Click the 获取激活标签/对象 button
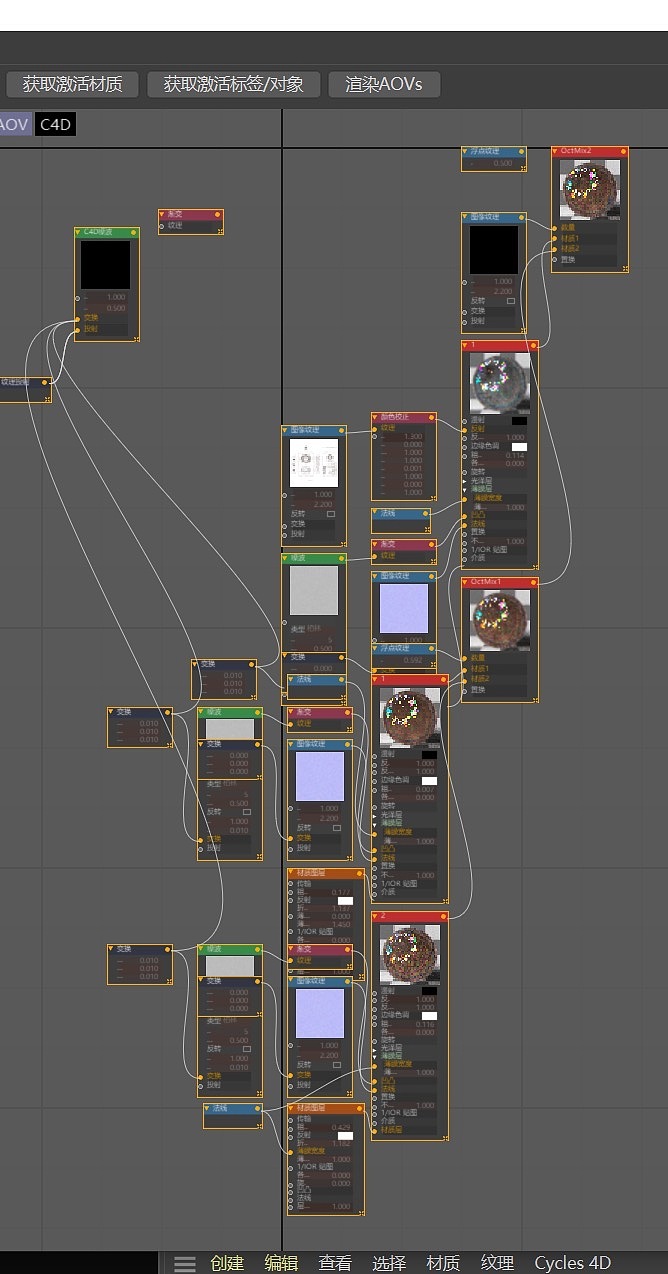 234,84
